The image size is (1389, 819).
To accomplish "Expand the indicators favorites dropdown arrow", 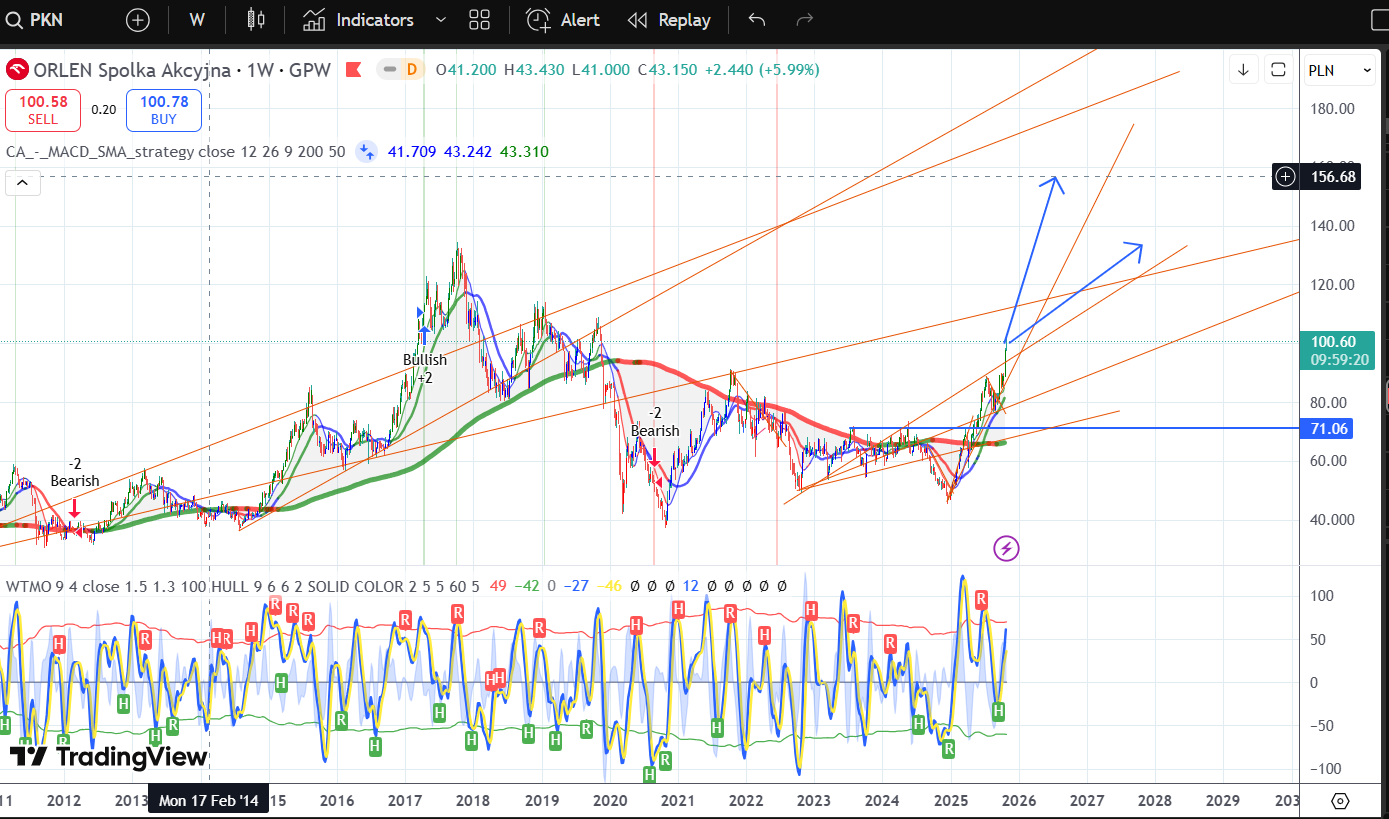I will point(441,20).
